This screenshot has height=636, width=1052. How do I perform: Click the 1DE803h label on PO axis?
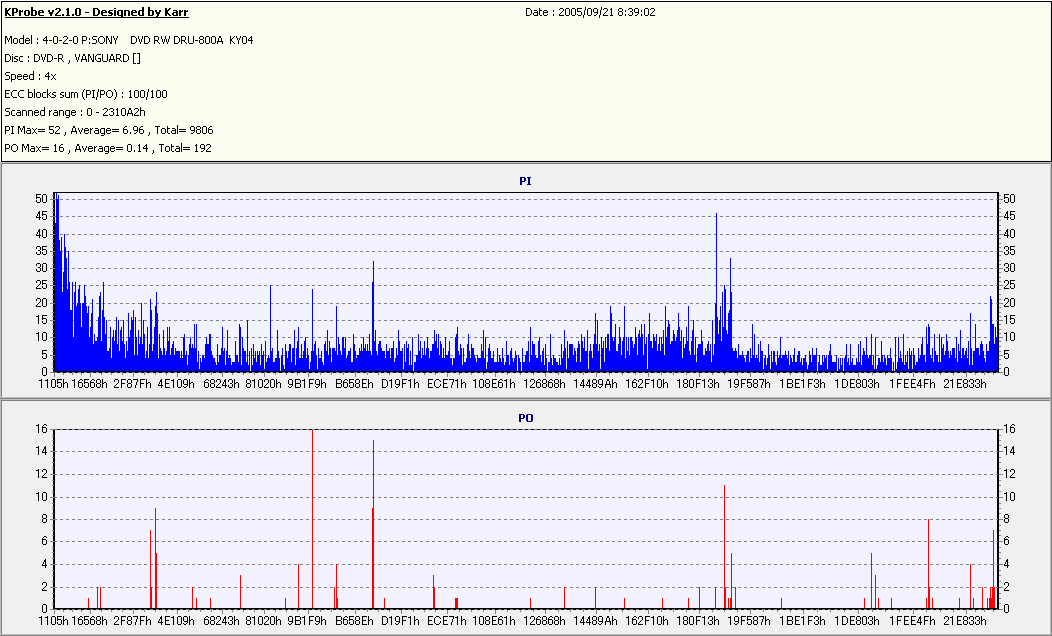857,621
